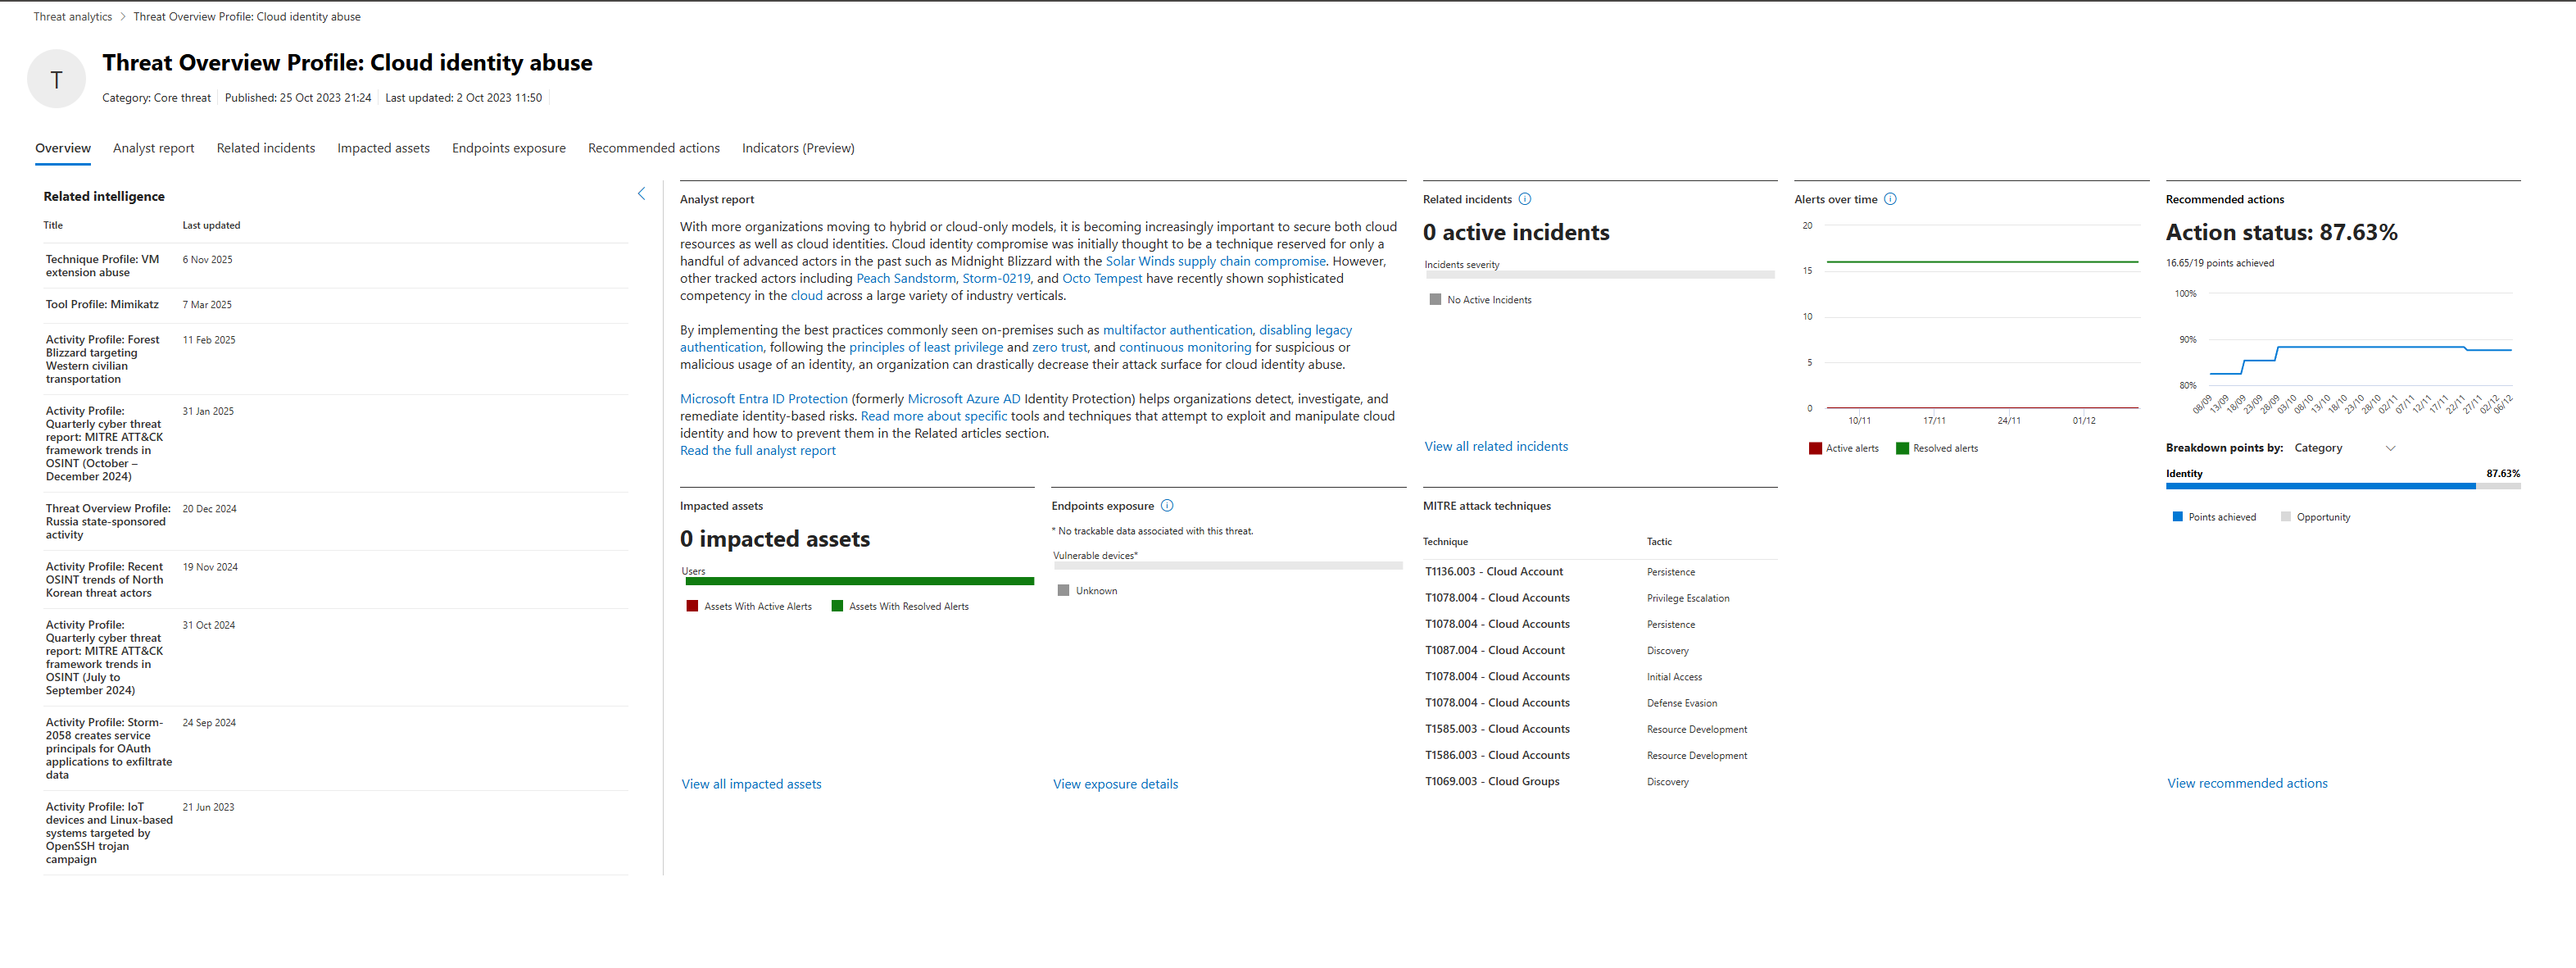Toggle Assets With Active Alerts legend
2576x968 pixels.
[749, 607]
